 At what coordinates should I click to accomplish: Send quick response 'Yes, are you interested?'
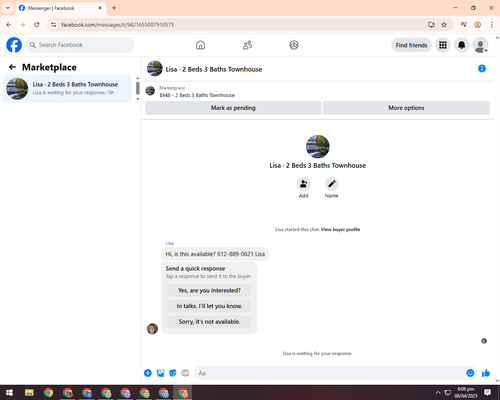pos(209,290)
